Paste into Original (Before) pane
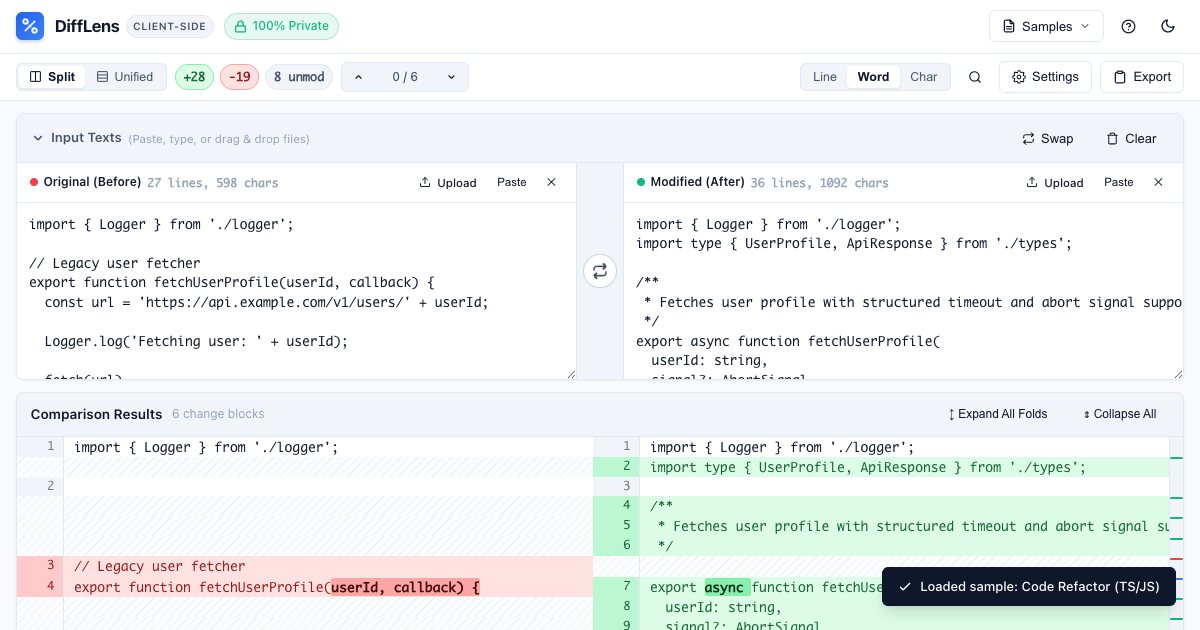Screen dimensions: 1200x630 [x=512, y=182]
